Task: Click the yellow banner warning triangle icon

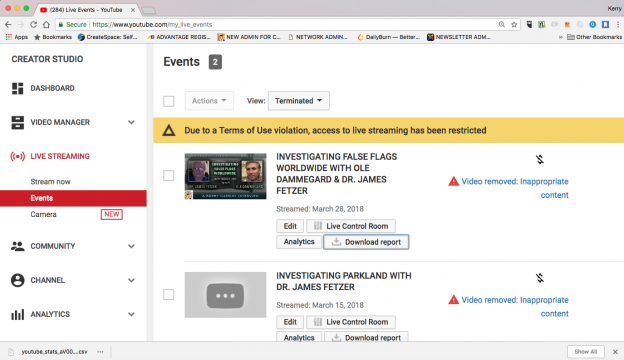Action: pyautogui.click(x=169, y=130)
